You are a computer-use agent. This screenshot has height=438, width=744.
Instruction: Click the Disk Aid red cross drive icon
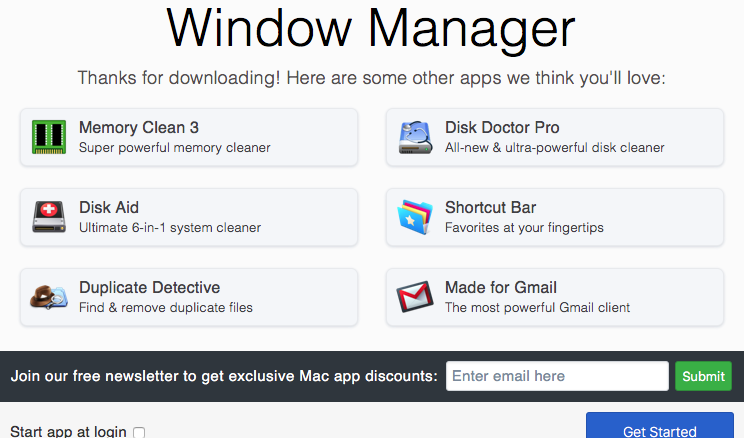[x=49, y=217]
